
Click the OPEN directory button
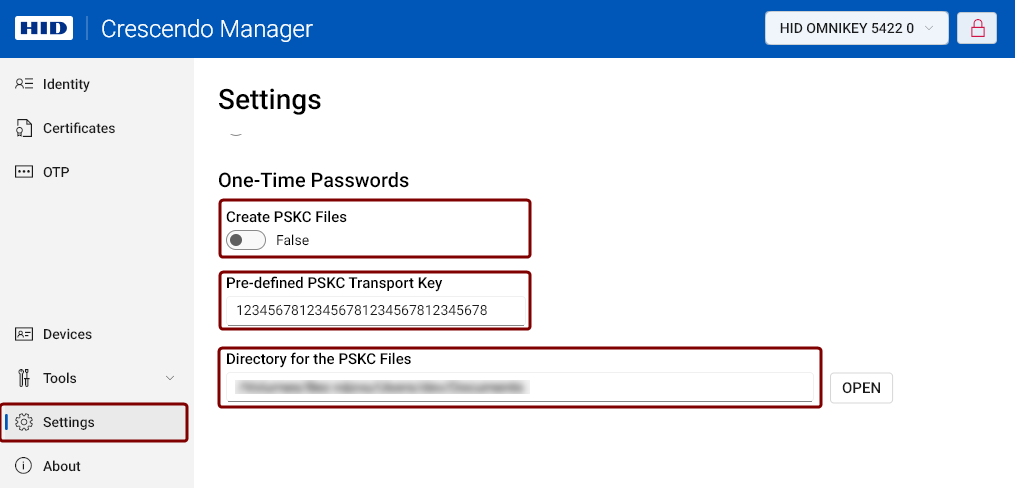(x=861, y=388)
